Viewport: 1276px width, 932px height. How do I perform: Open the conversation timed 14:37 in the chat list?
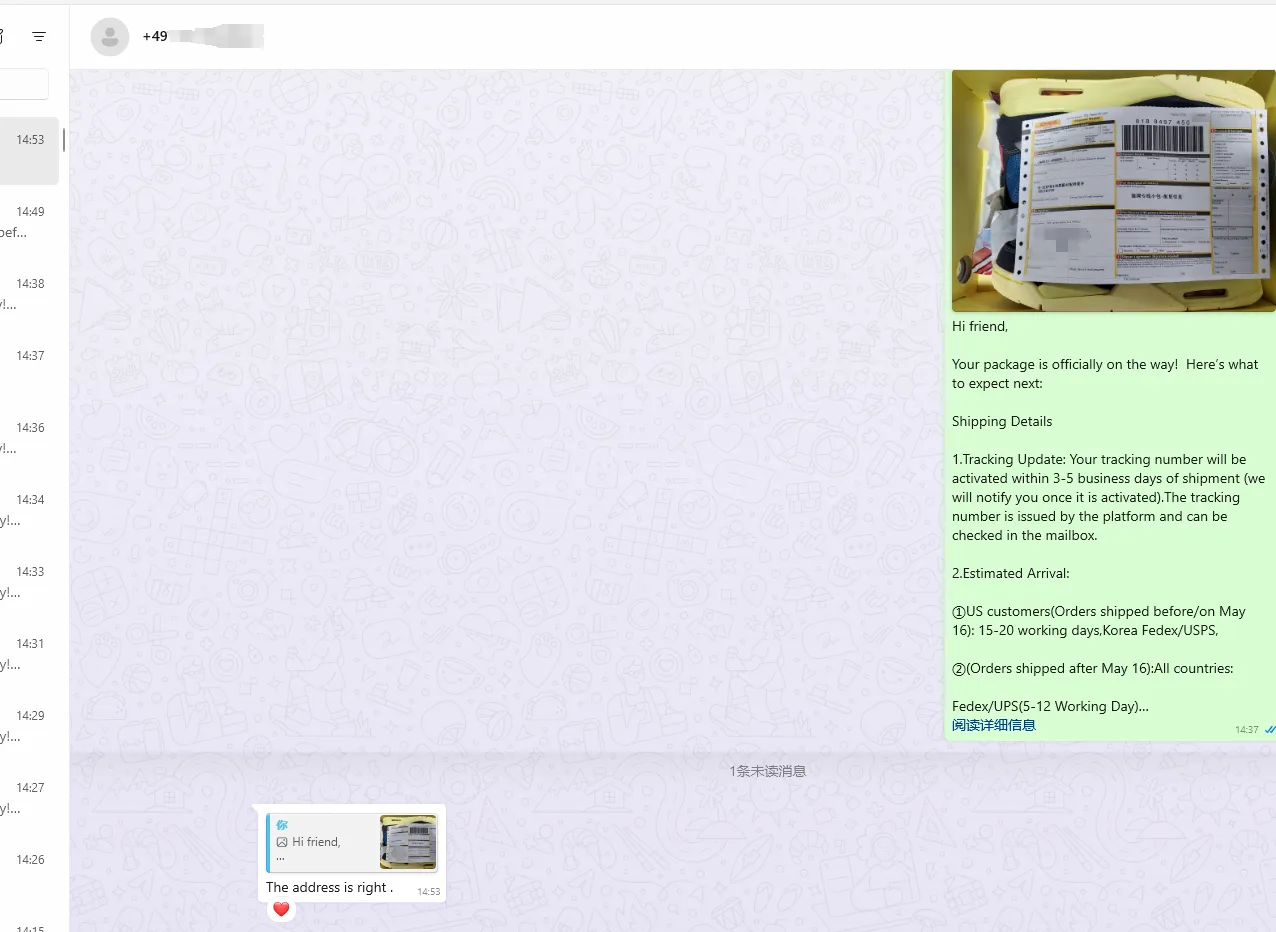tap(29, 366)
